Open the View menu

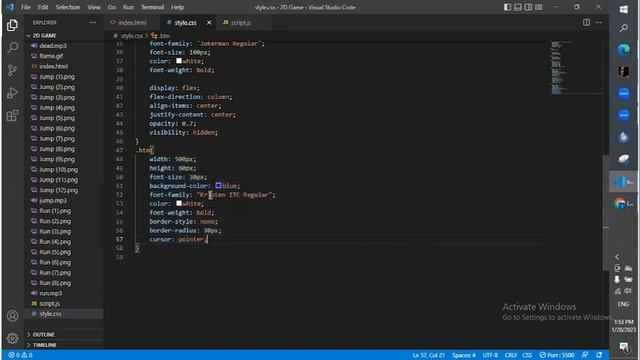point(94,7)
